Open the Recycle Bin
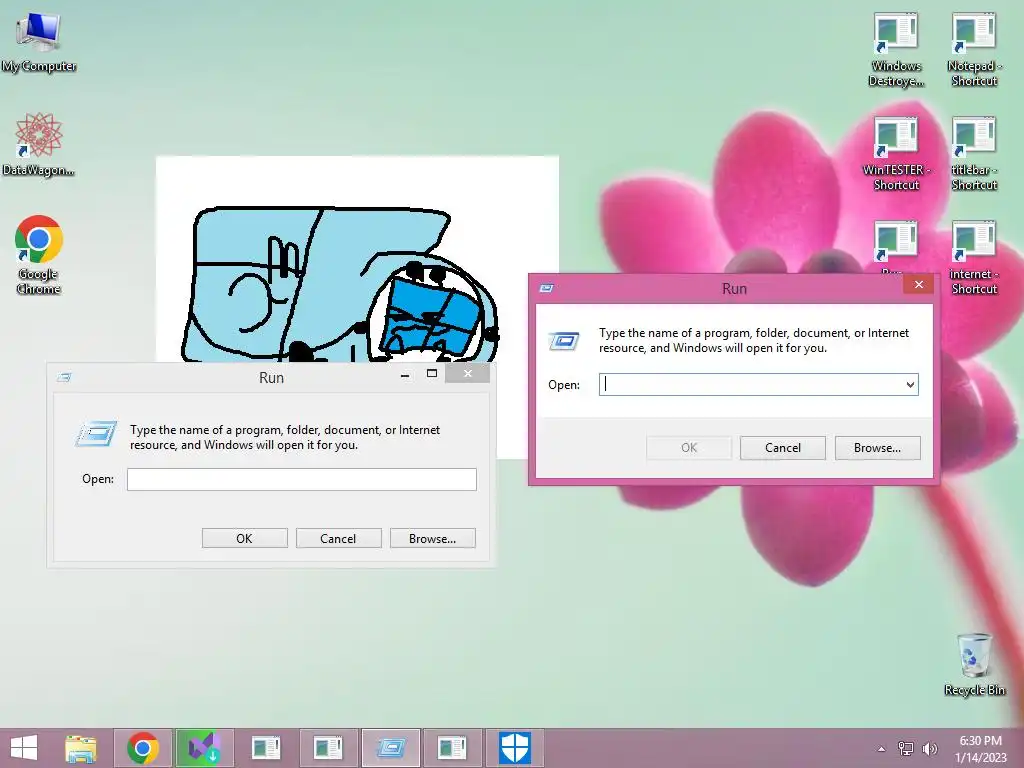 [x=974, y=664]
